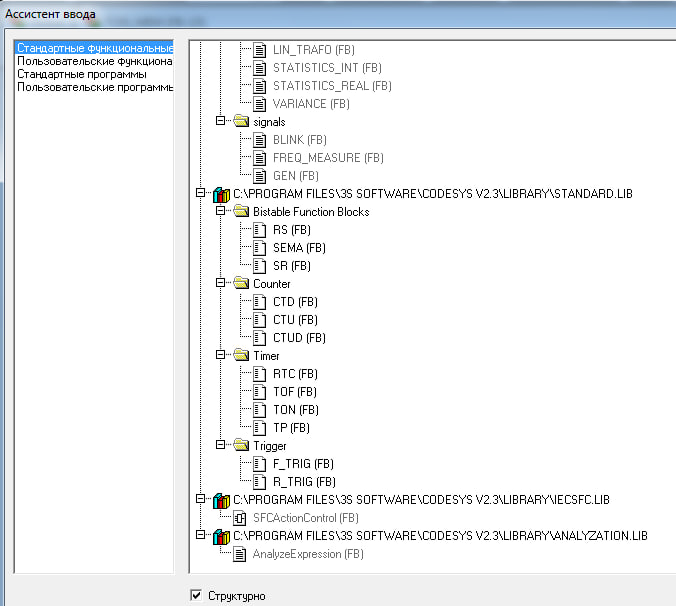Click the block icon beside SEMA (FB)

click(260, 248)
